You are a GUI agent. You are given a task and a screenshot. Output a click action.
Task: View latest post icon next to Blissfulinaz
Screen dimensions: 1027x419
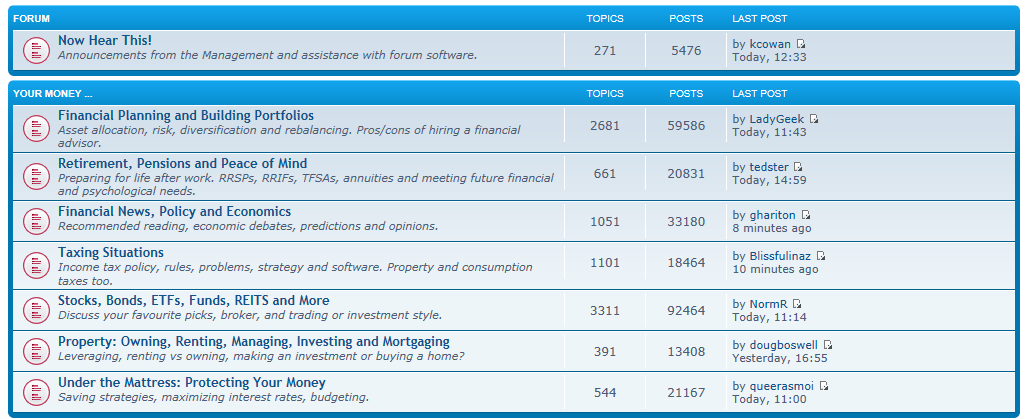(x=821, y=256)
